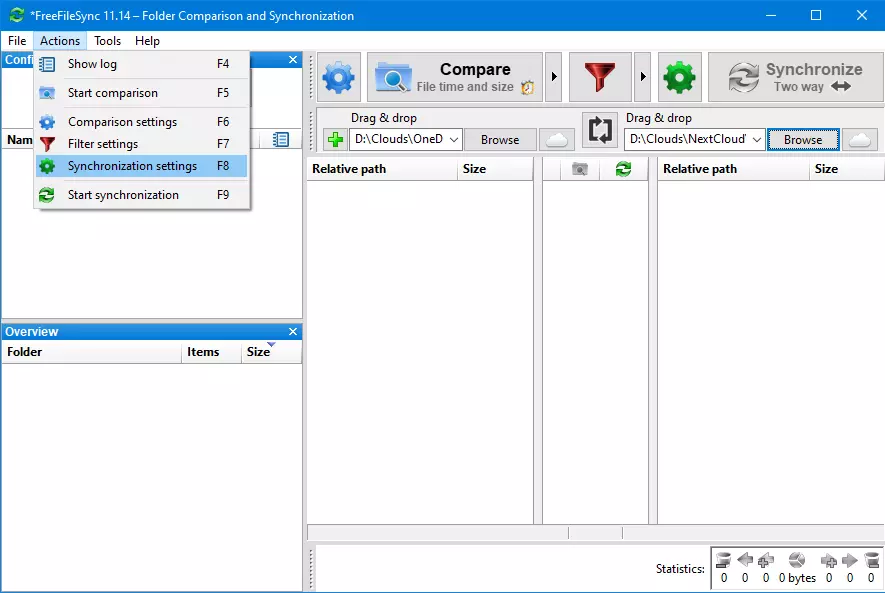Click the left delete statistics icon
Viewport: 885px width, 593px height.
pos(724,560)
